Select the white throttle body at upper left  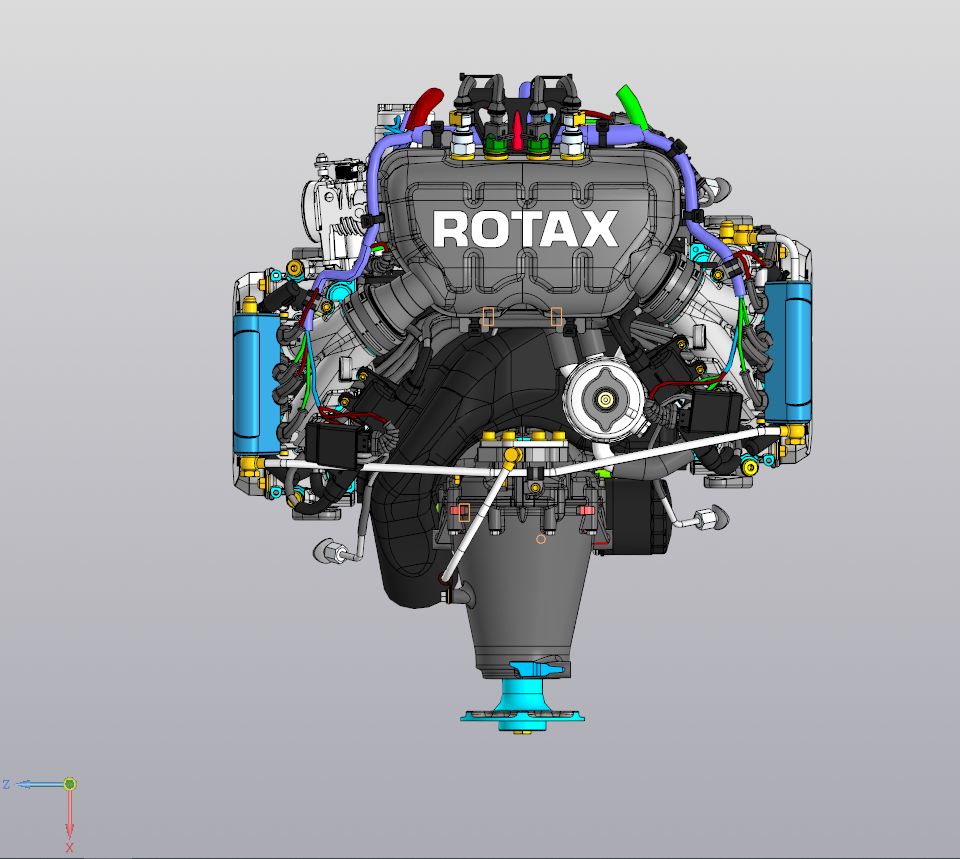point(334,211)
